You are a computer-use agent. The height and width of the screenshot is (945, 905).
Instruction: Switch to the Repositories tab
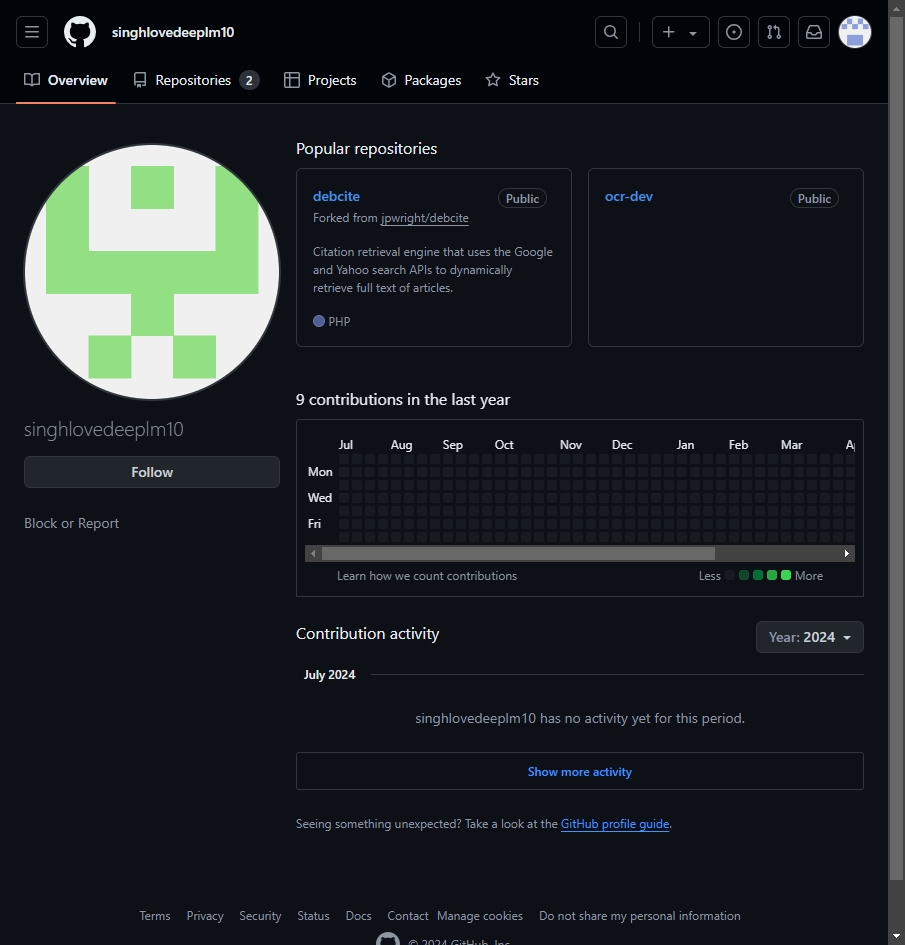[196, 80]
